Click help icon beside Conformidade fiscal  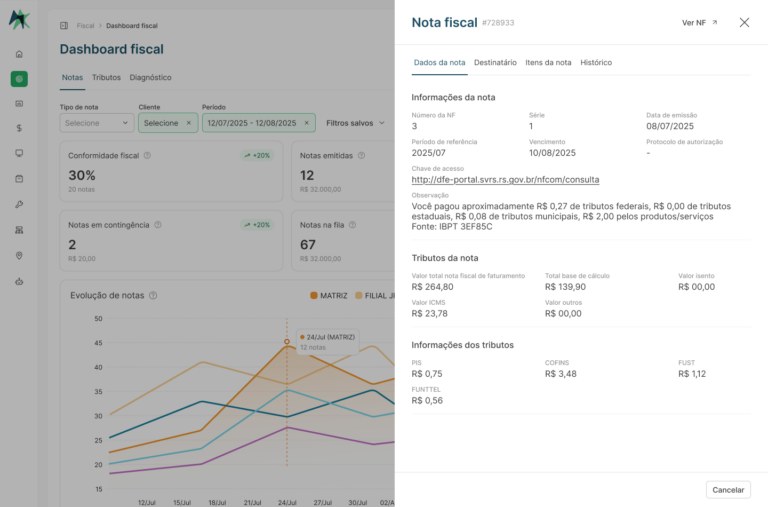tap(147, 155)
